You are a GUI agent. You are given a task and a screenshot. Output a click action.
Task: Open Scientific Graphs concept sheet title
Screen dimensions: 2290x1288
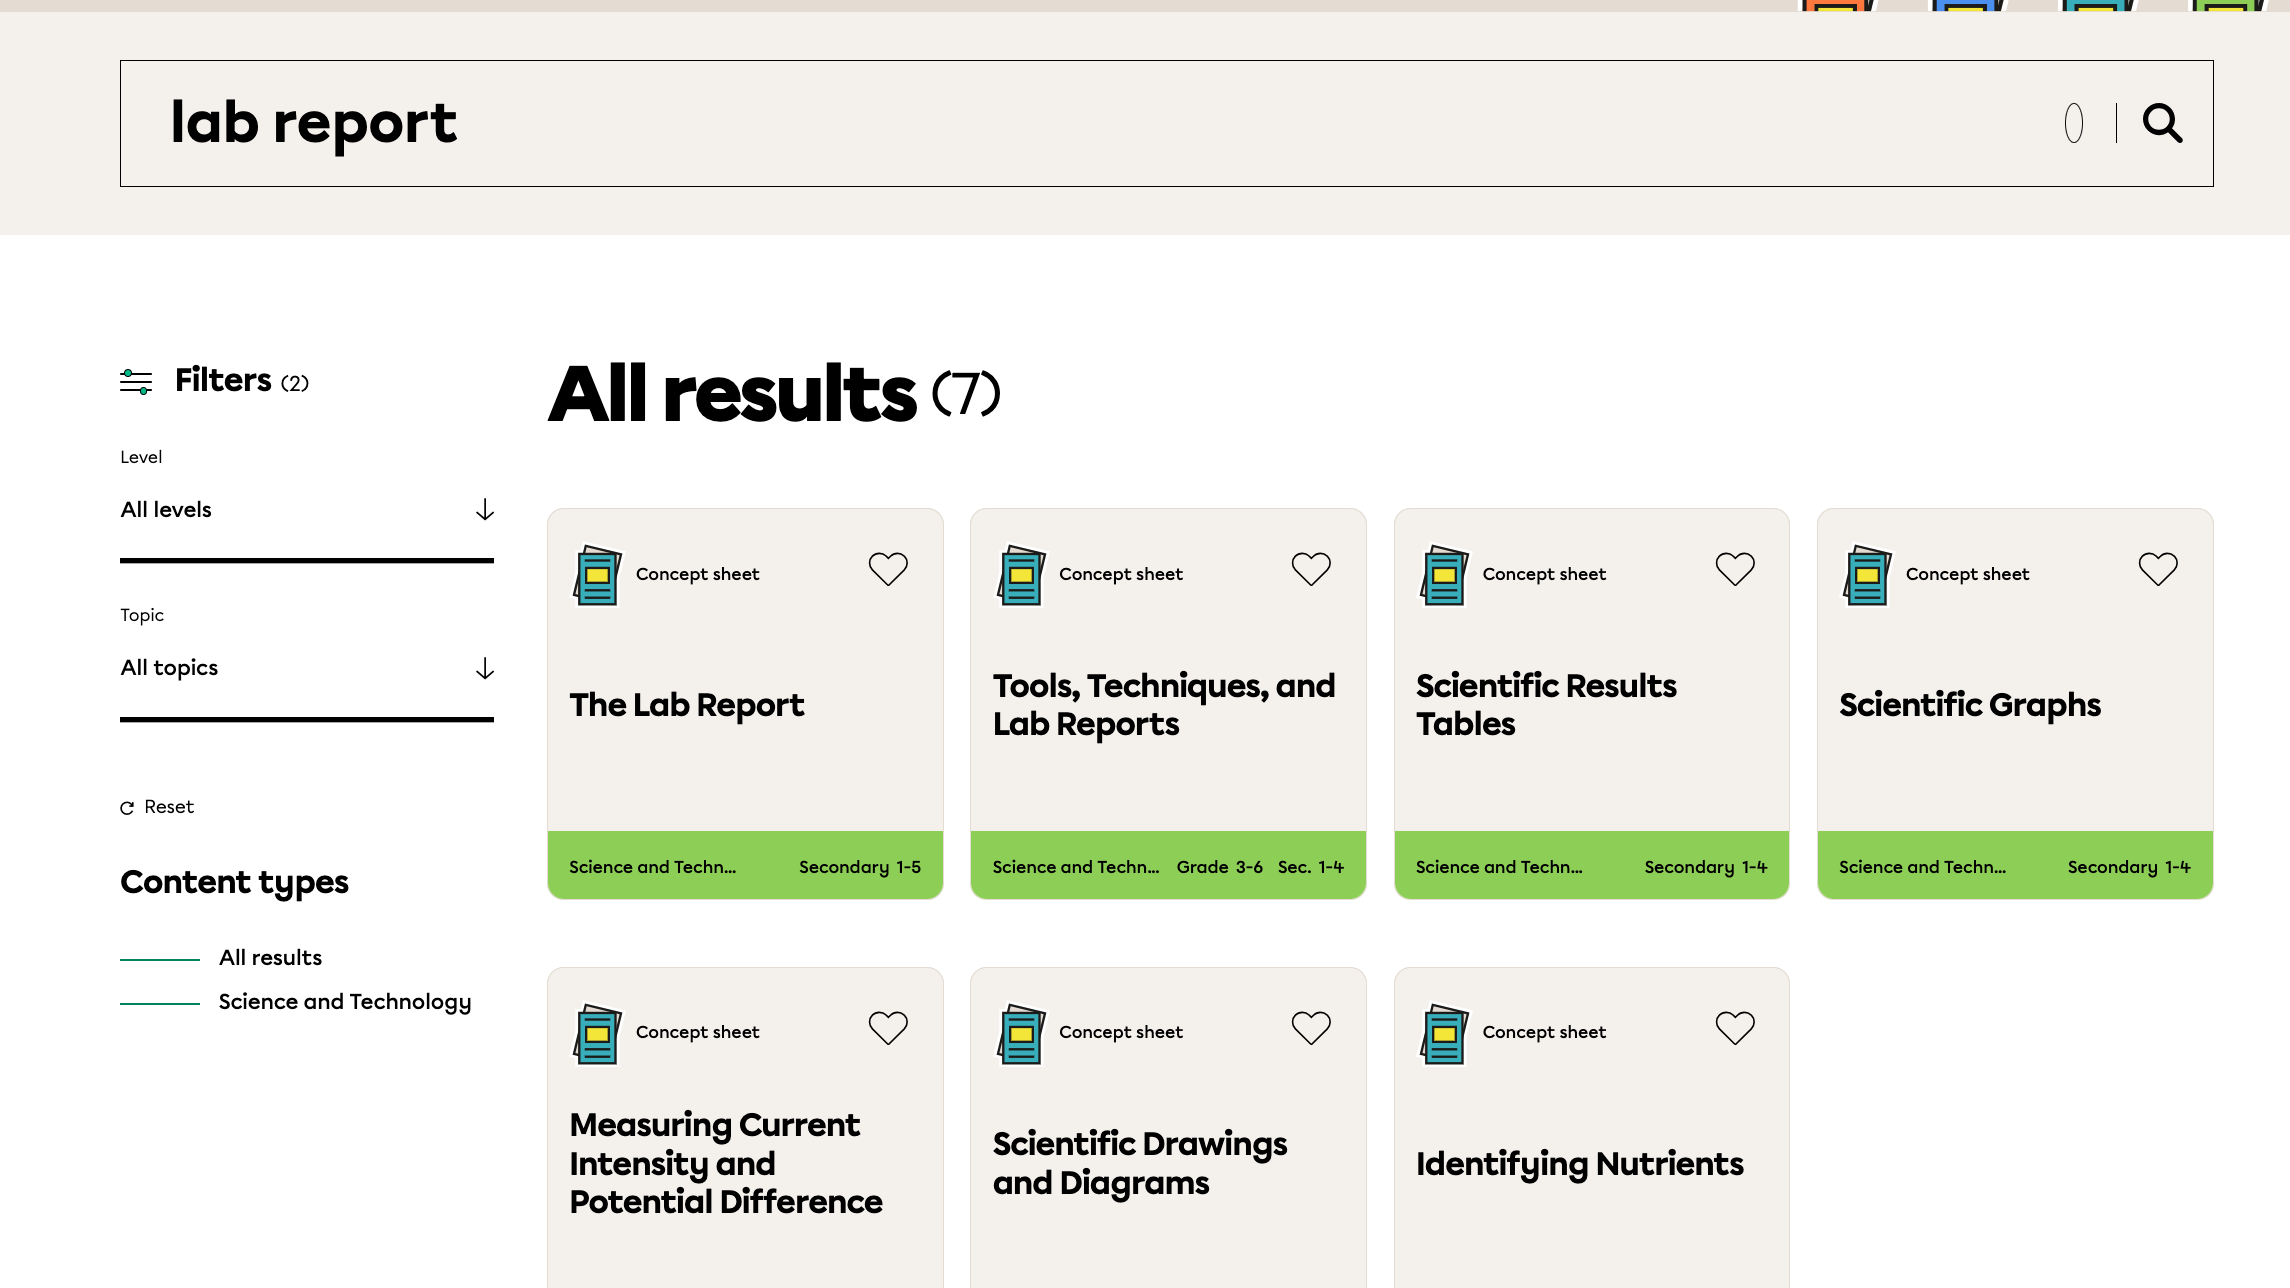pyautogui.click(x=1969, y=705)
